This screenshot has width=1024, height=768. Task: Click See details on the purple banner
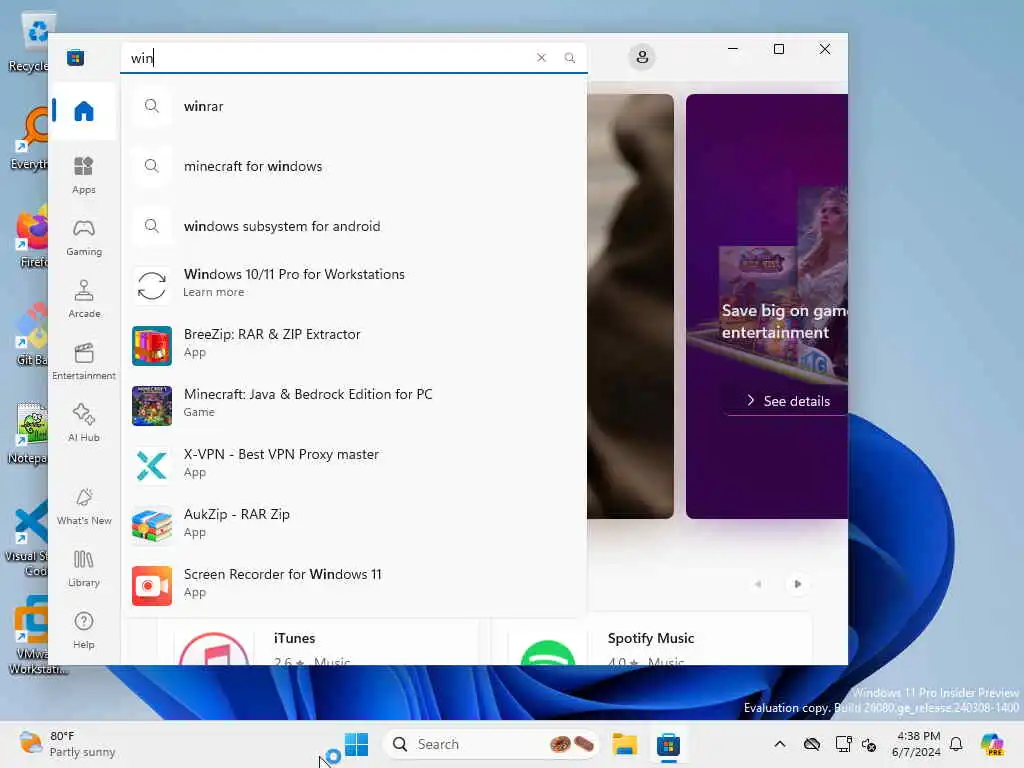pos(788,401)
